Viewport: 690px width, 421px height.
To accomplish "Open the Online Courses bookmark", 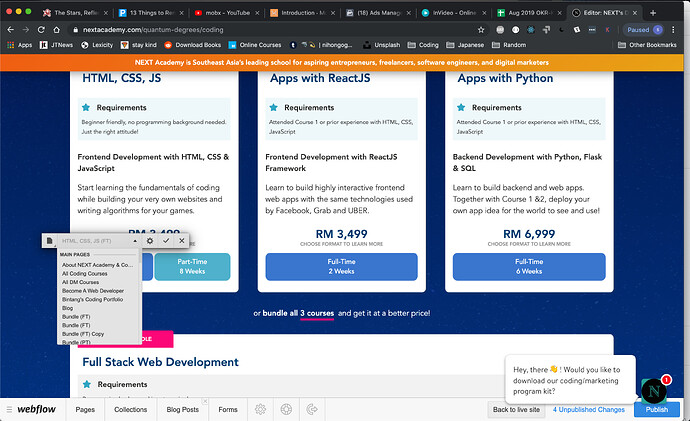I will (255, 45).
